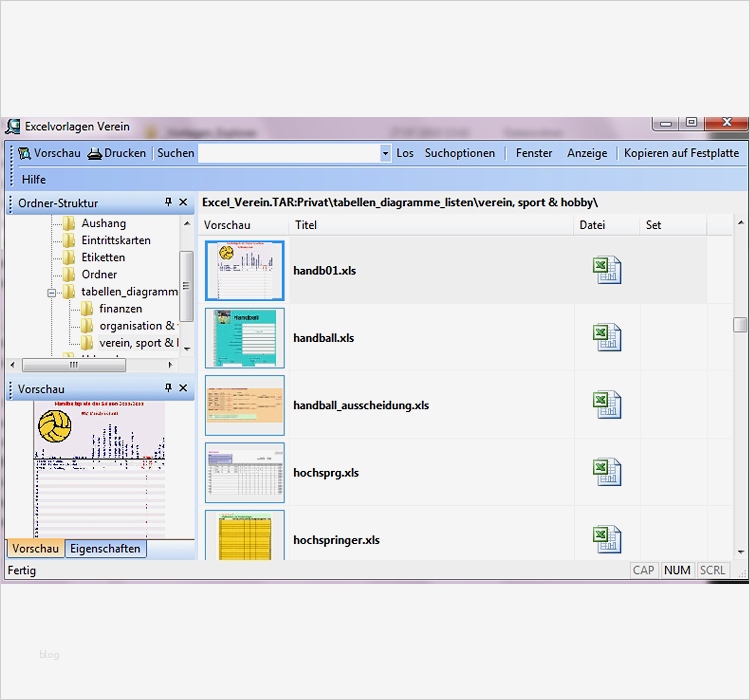
Task: Switch to the Eigenschaften tab
Action: pos(105,548)
